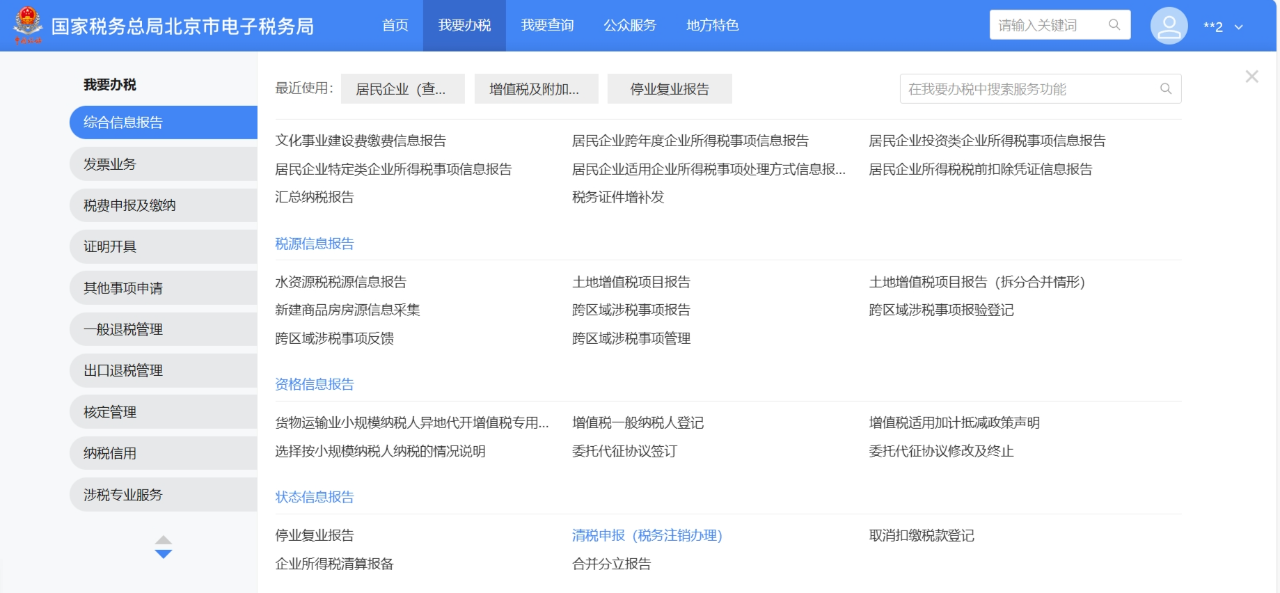This screenshot has width=1280, height=593.
Task: Open the user avatar profile icon
Action: pos(1168,25)
